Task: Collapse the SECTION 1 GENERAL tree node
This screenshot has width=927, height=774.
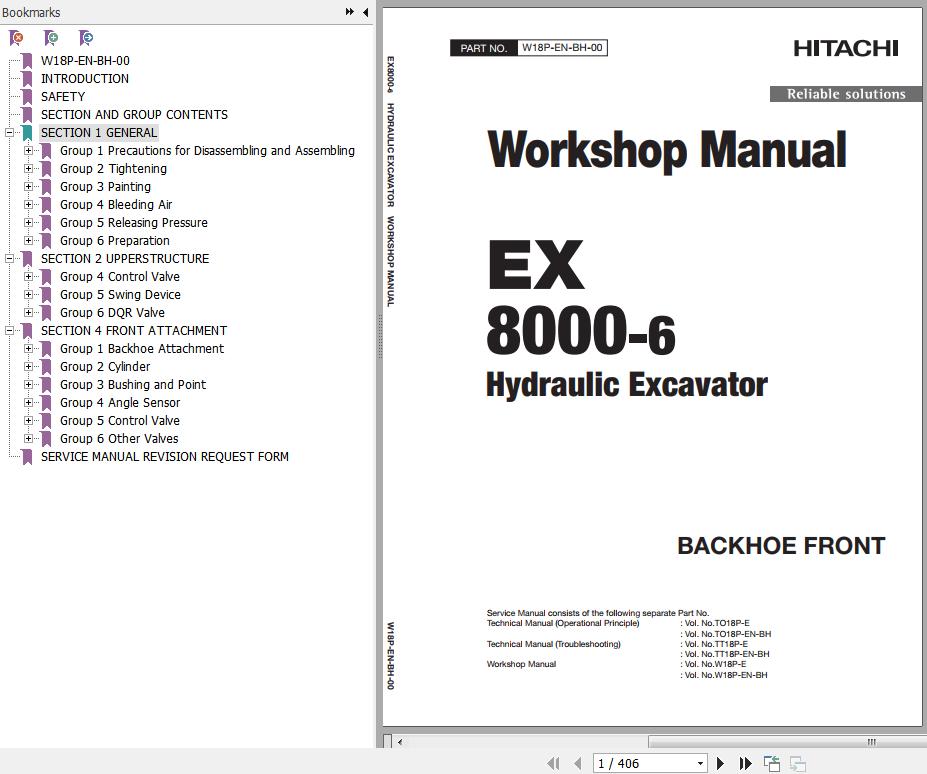Action: 9,133
